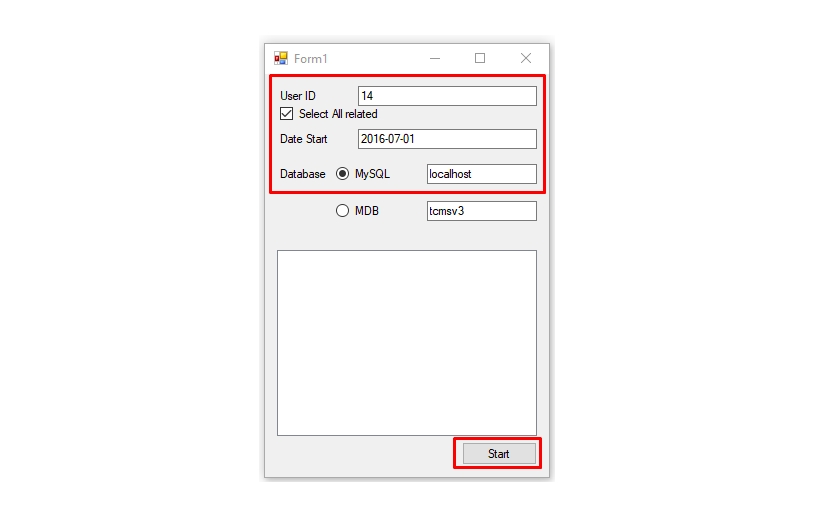This screenshot has width=818, height=511.
Task: Click the MDB option label text
Action: click(x=367, y=211)
